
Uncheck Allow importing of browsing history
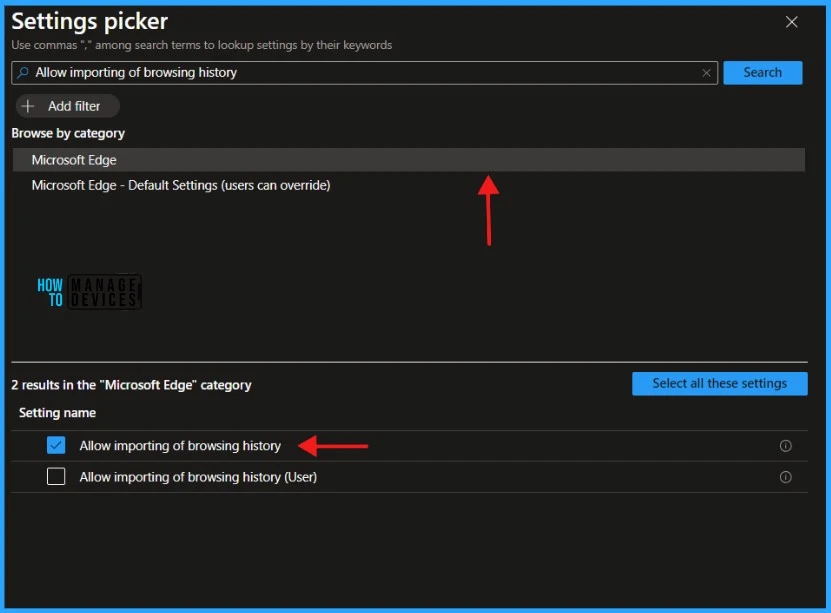point(56,446)
